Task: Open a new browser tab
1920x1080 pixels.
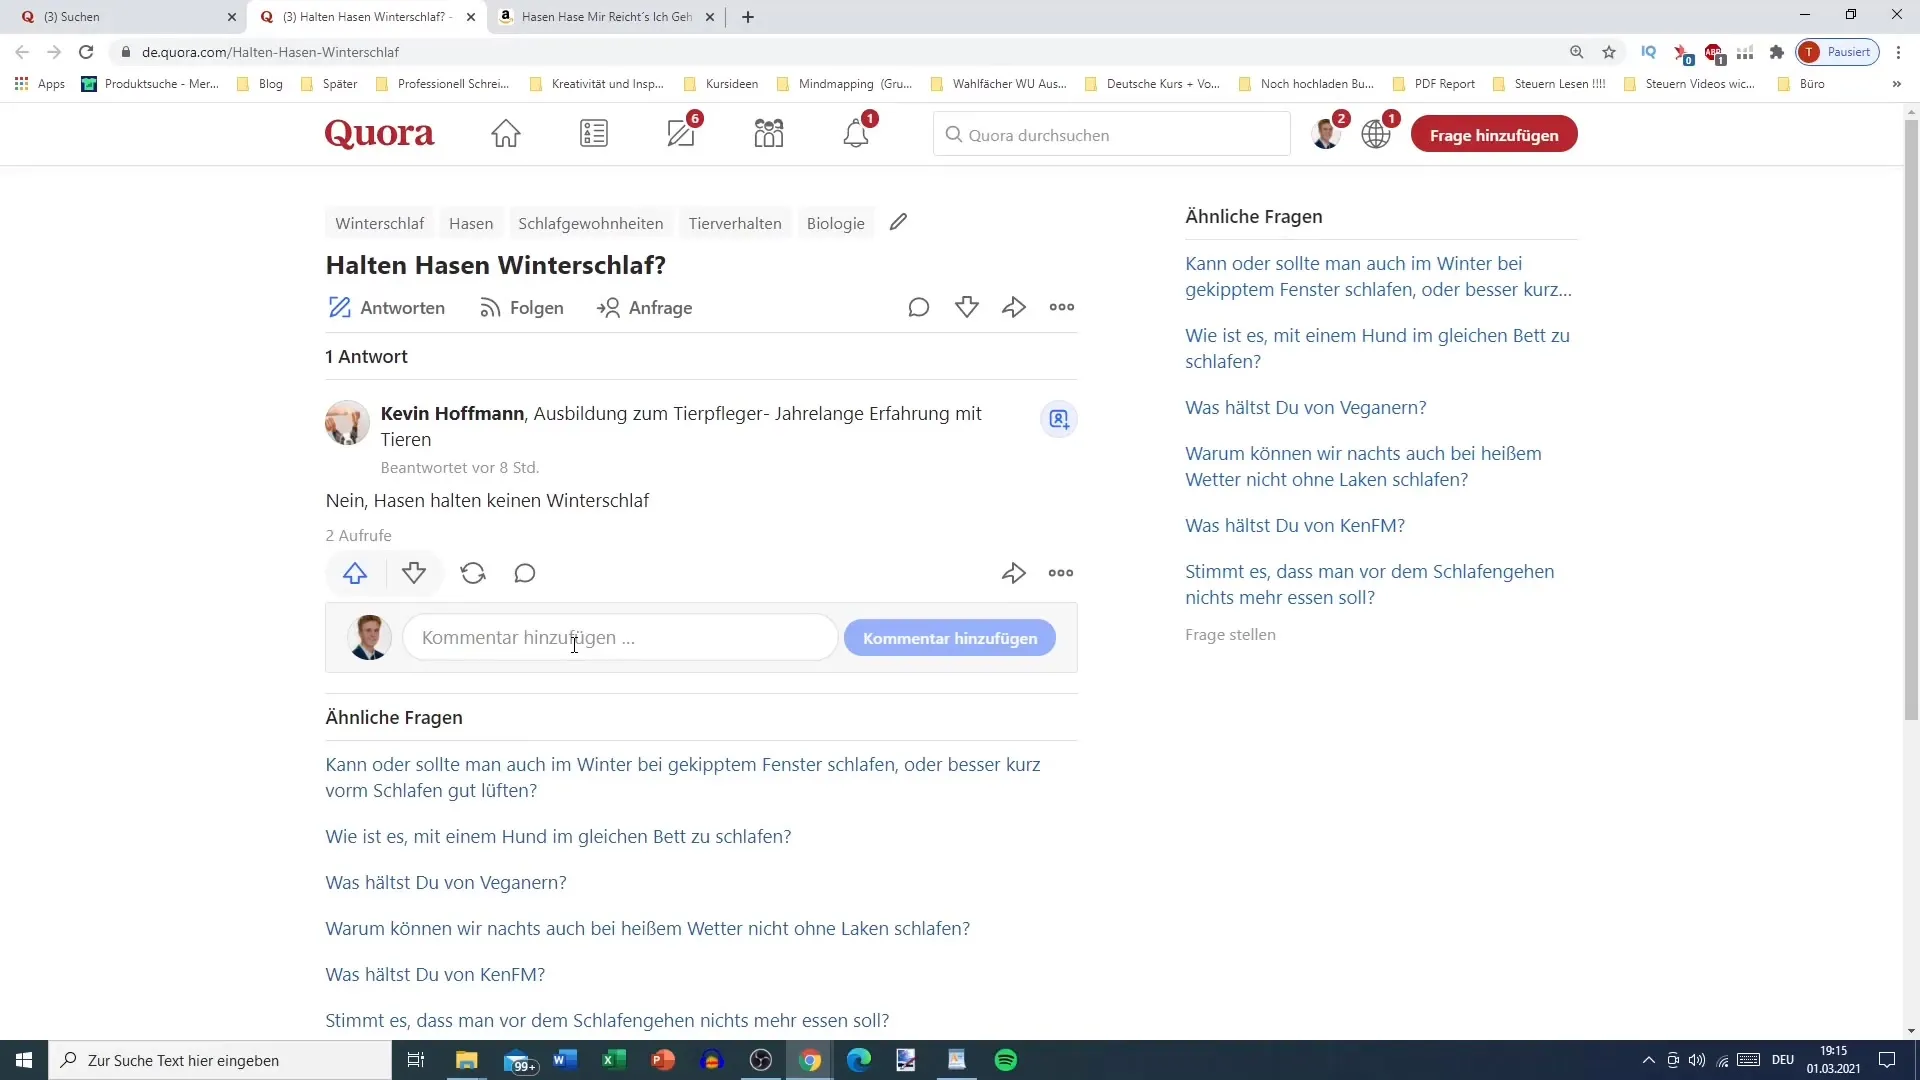Action: 748,17
